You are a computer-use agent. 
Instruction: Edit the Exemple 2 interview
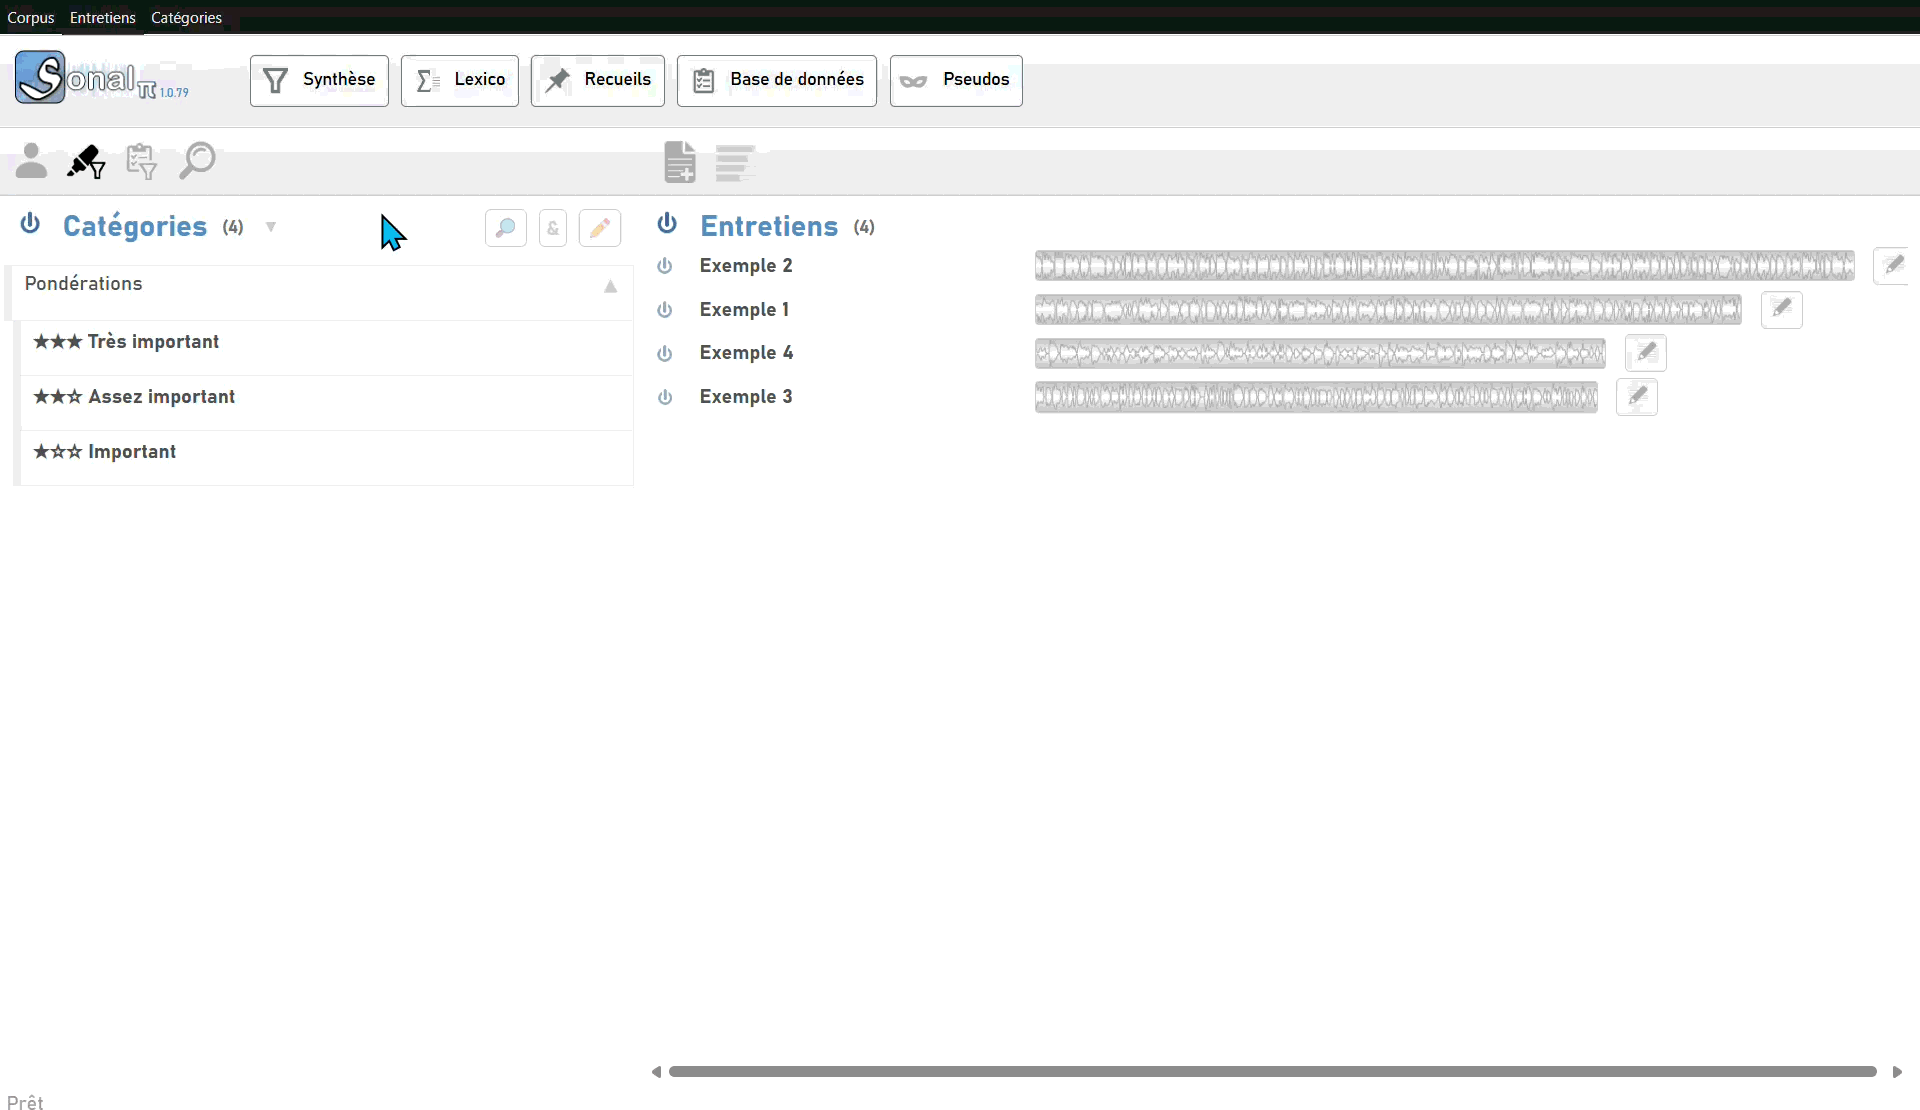click(x=1892, y=266)
